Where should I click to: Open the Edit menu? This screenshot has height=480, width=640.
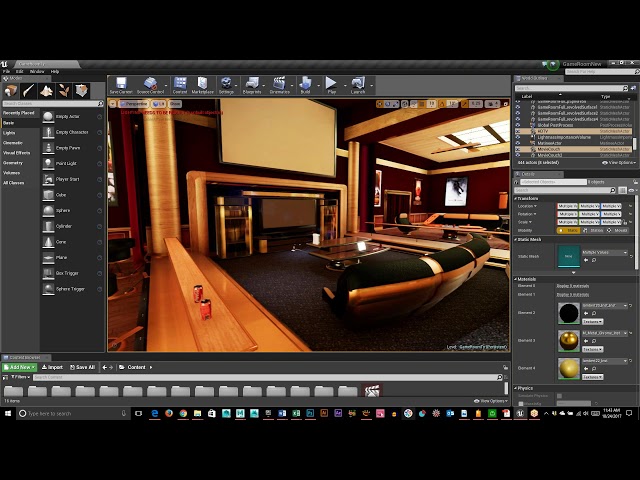coord(20,71)
